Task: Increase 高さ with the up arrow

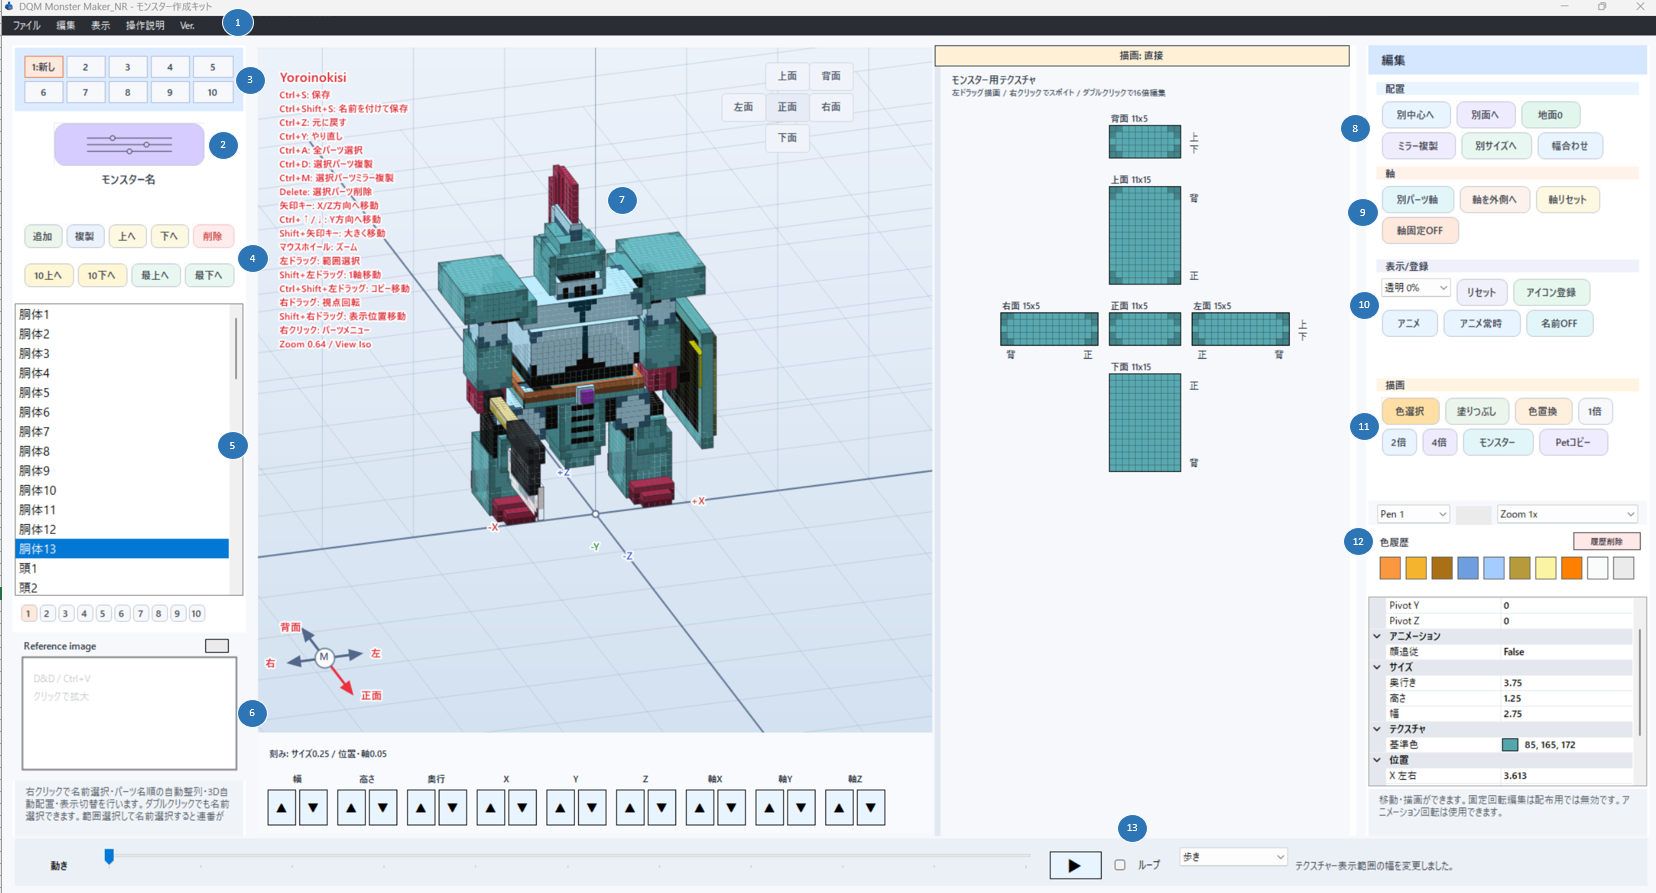Action: (351, 808)
